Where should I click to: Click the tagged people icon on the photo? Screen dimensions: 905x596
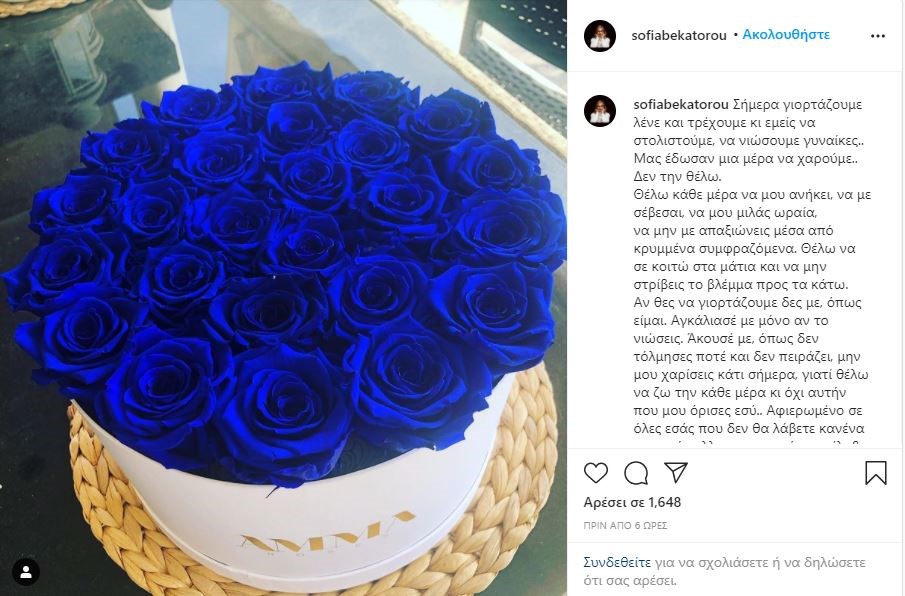point(26,572)
